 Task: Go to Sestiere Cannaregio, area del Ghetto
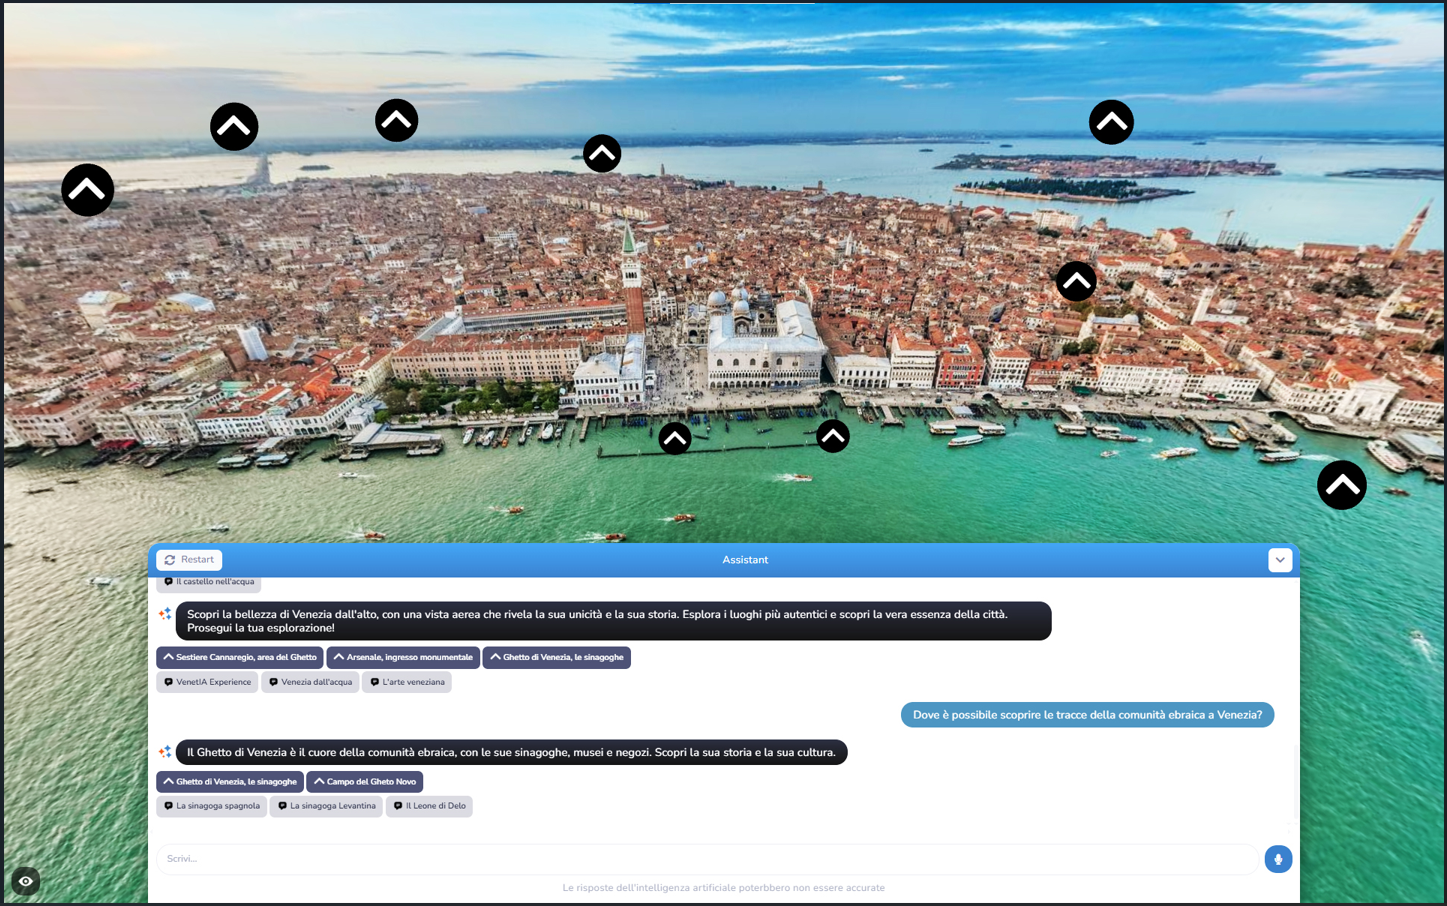point(240,658)
